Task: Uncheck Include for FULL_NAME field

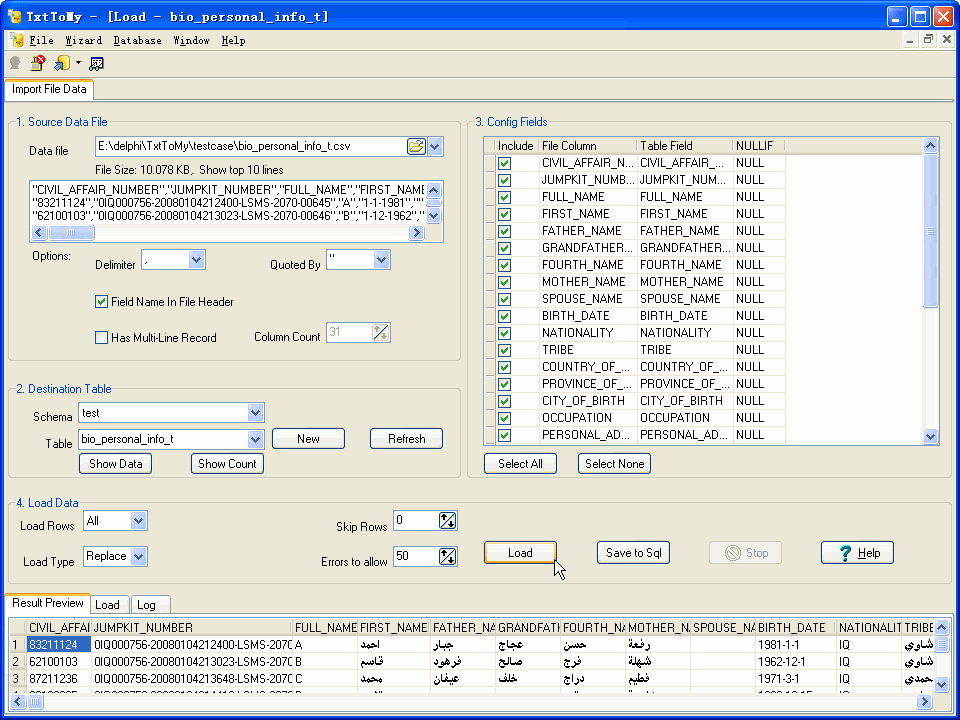Action: (x=504, y=198)
